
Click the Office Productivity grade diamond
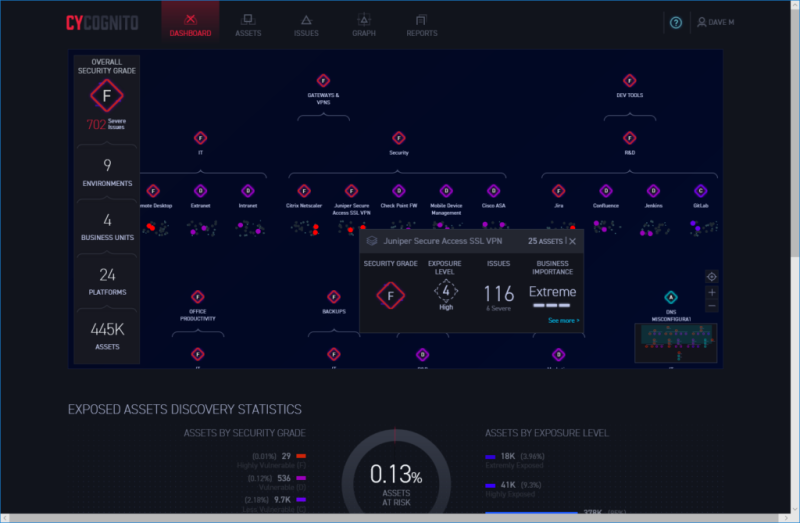[x=197, y=297]
